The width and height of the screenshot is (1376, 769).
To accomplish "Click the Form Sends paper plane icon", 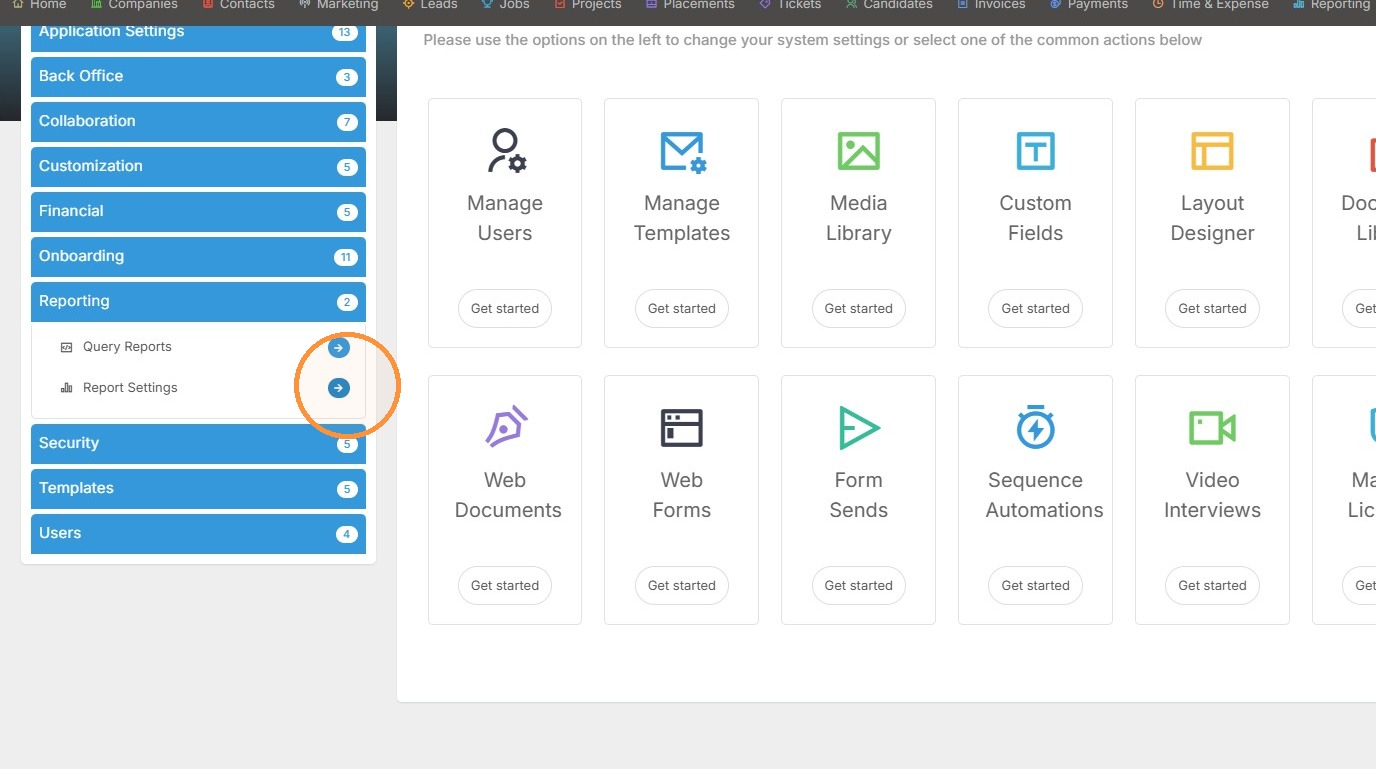I will [858, 428].
